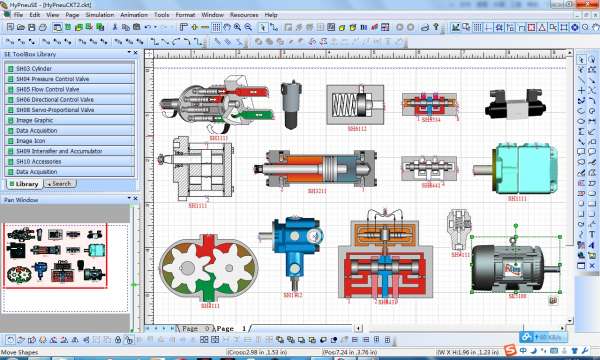Open the ToolBox Library panel dropdown arrow
This screenshot has height=360, width=600.
(x=129, y=52)
